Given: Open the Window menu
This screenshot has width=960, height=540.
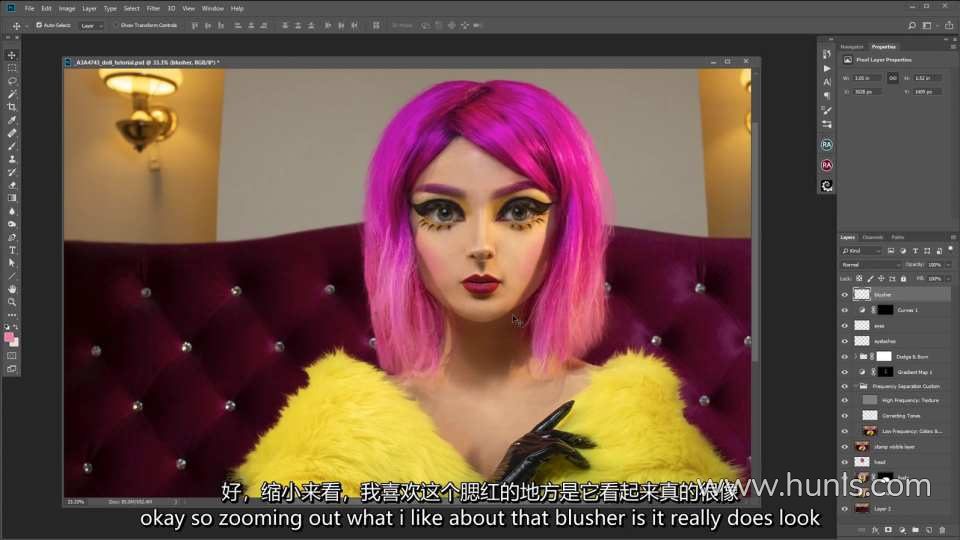Looking at the screenshot, I should [212, 9].
